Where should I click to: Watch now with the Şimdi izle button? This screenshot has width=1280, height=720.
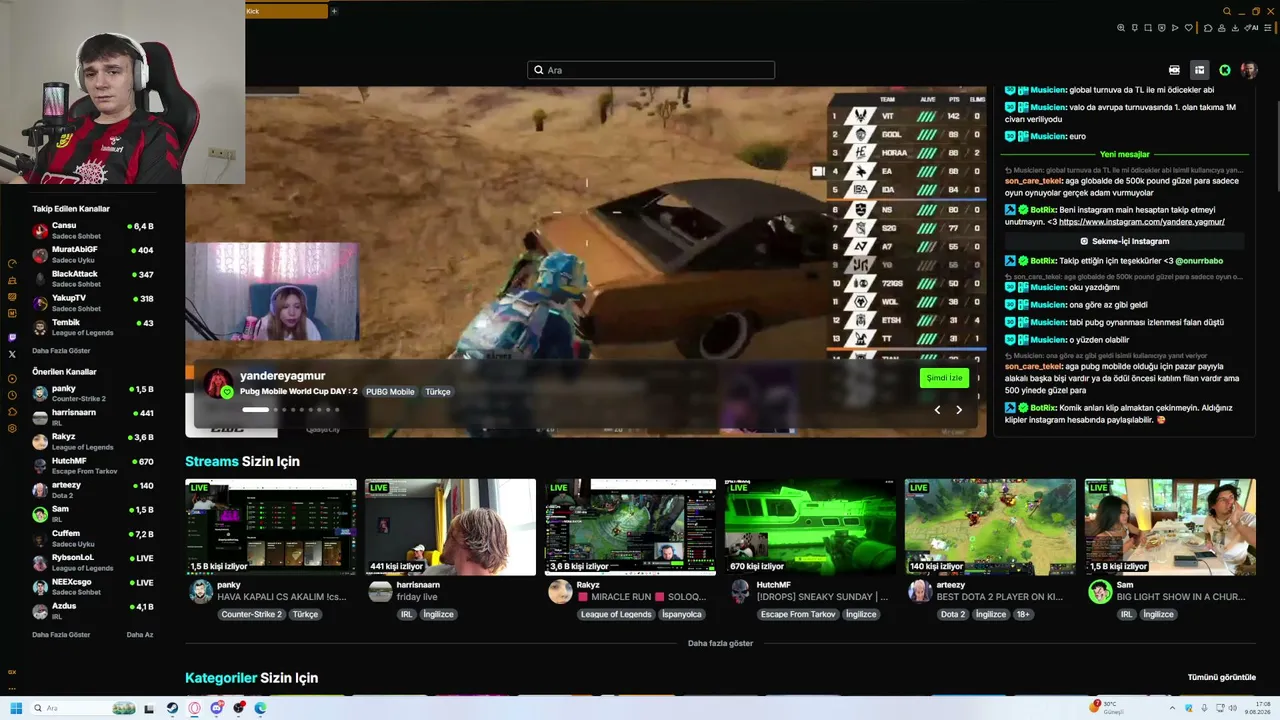pyautogui.click(x=944, y=378)
